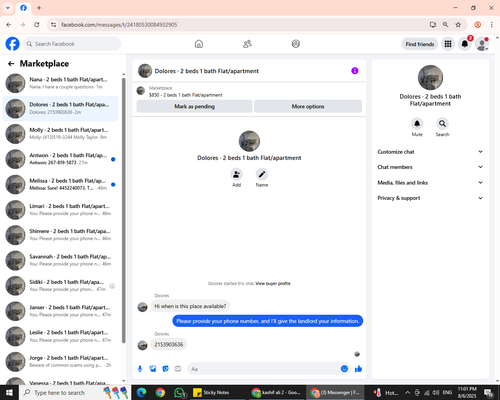This screenshot has width=500, height=400.
Task: Reload the page in Chrome
Action: (x=37, y=25)
